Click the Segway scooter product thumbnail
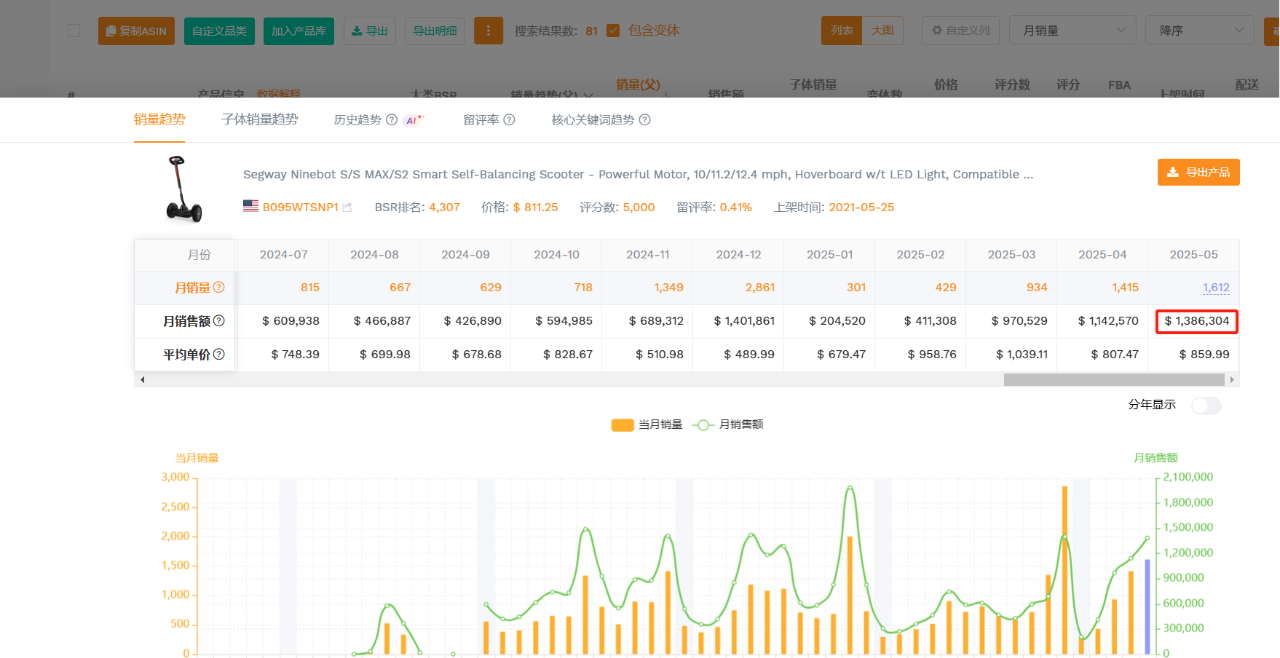Screen dimensions: 1280x658 point(182,188)
